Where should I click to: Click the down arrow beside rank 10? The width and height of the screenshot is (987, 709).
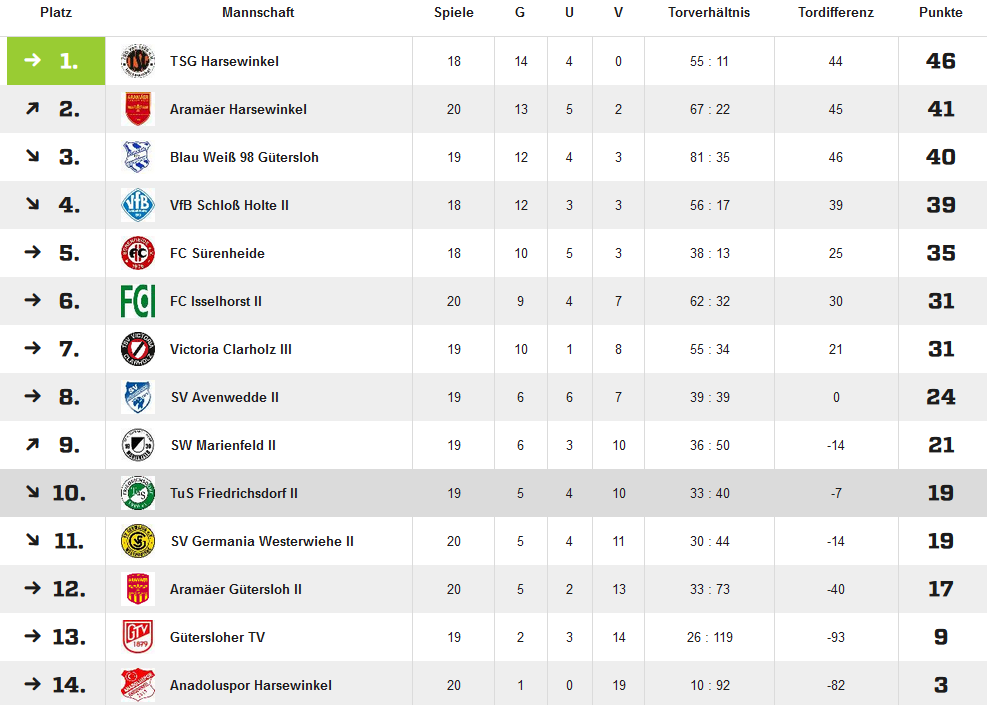pyautogui.click(x=33, y=492)
